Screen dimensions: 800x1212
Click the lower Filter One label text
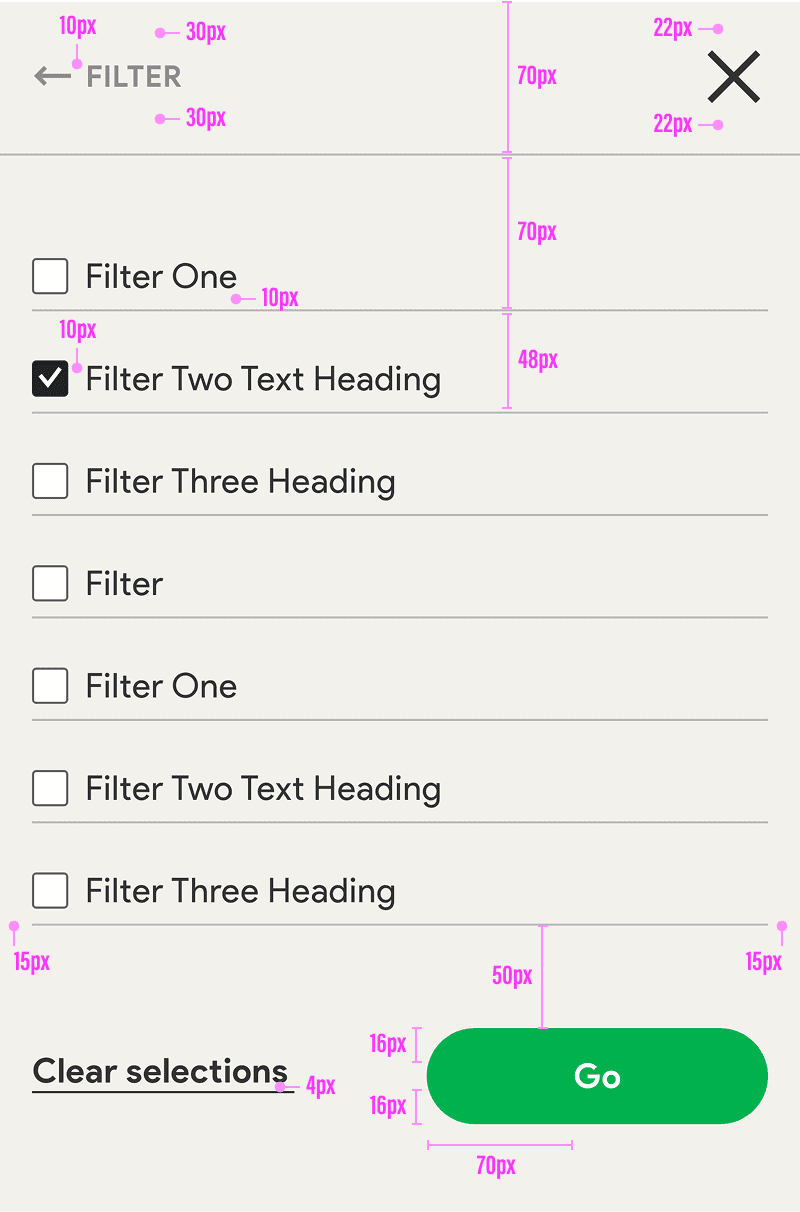pos(161,687)
